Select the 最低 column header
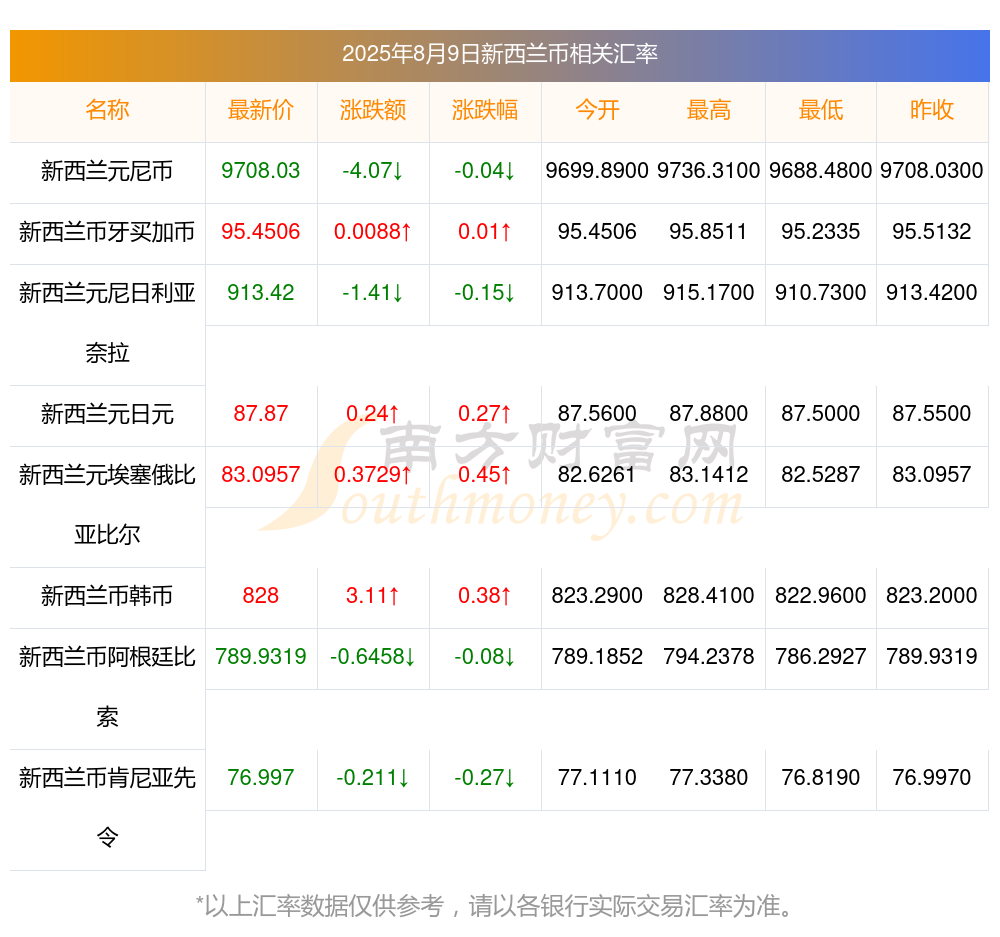 click(x=821, y=110)
